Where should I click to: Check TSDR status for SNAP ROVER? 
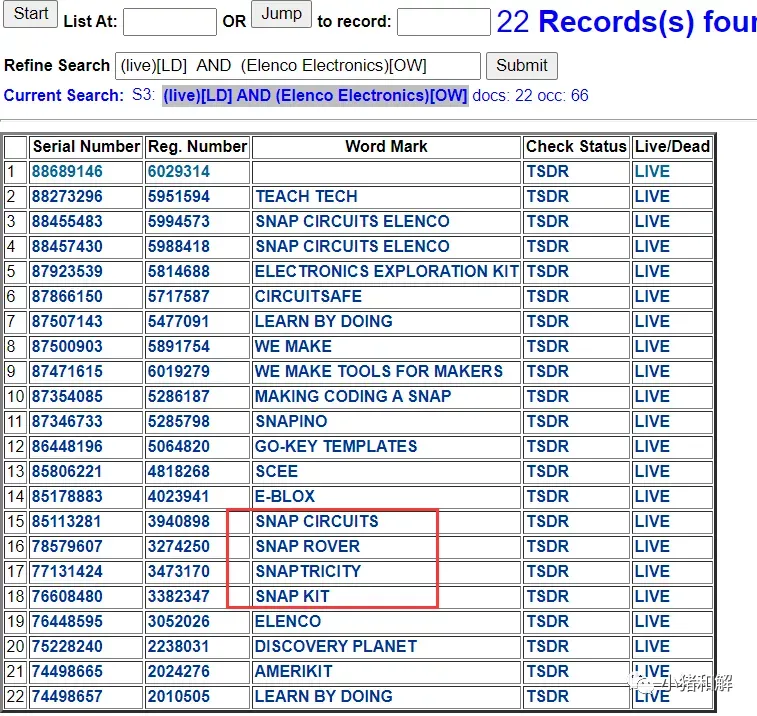pos(547,547)
